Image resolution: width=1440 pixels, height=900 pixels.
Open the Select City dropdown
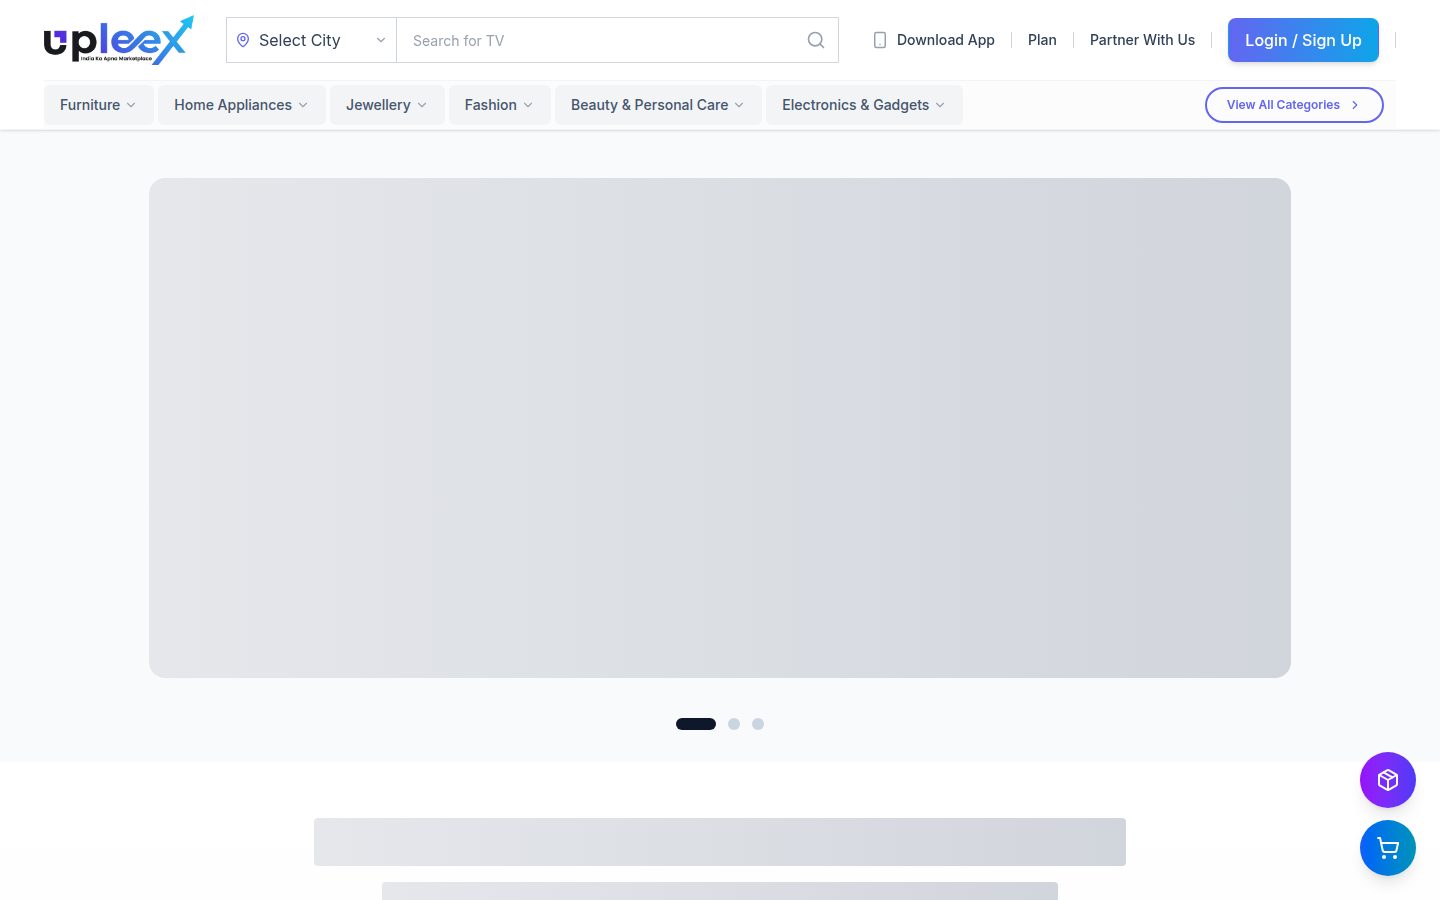pyautogui.click(x=311, y=40)
